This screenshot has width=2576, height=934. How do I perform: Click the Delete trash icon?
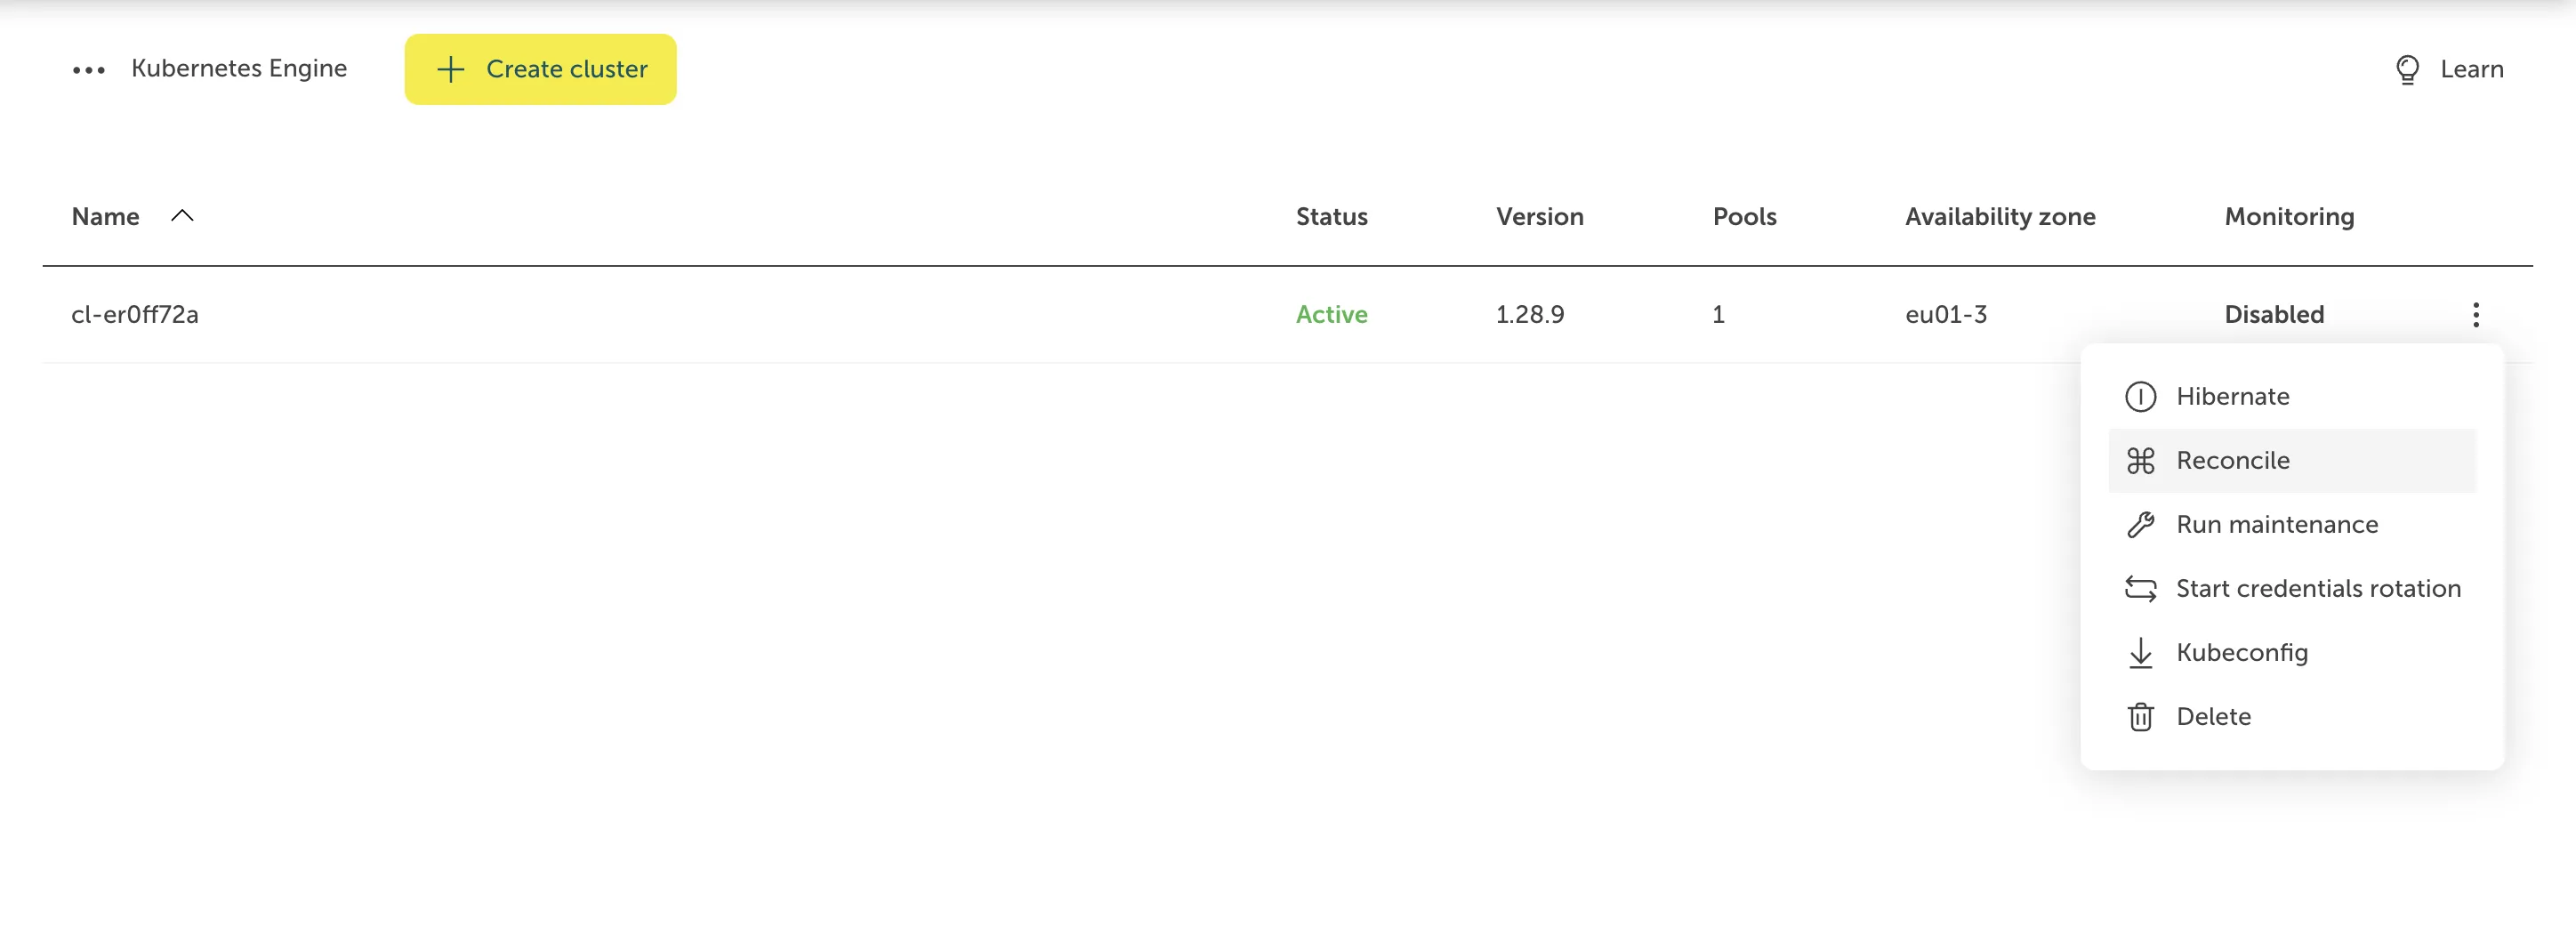[2141, 716]
